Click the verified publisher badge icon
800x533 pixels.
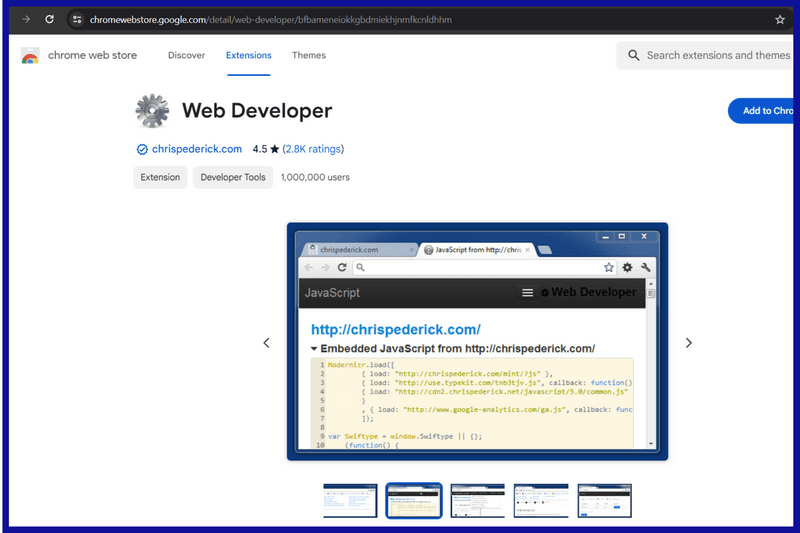[142, 149]
